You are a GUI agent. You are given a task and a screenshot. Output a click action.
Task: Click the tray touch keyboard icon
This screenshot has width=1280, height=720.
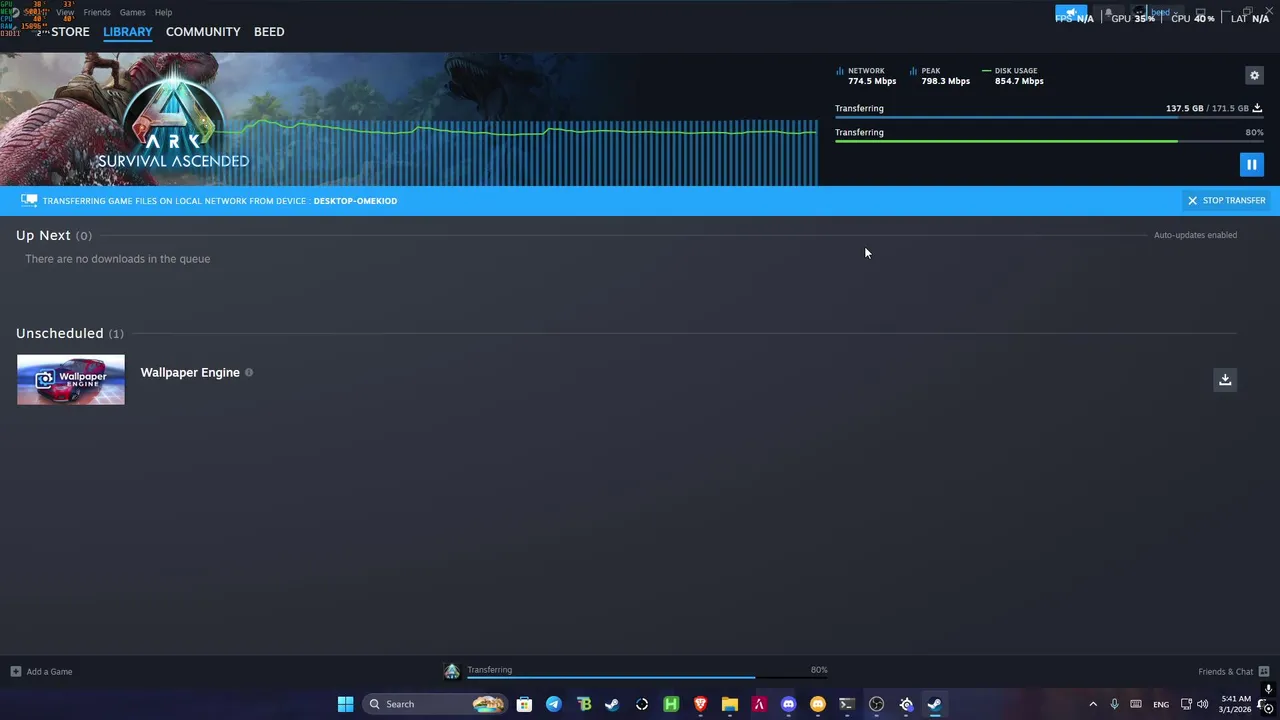[1136, 704]
